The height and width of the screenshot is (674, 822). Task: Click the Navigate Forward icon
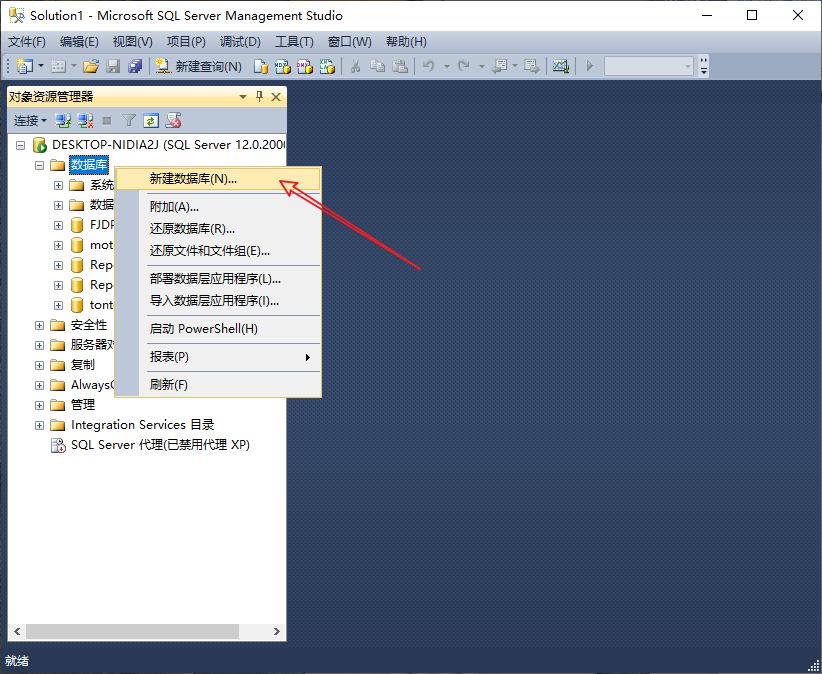pyautogui.click(x=532, y=66)
